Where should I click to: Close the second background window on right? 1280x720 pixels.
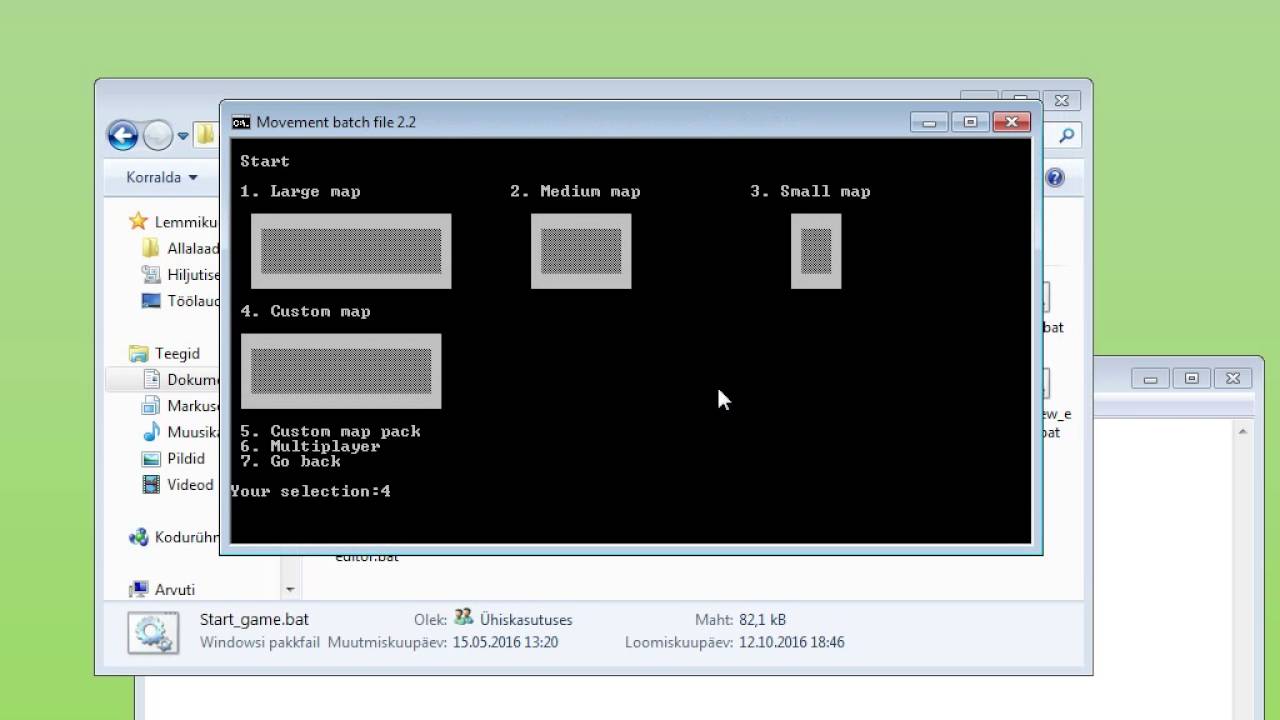[1232, 379]
